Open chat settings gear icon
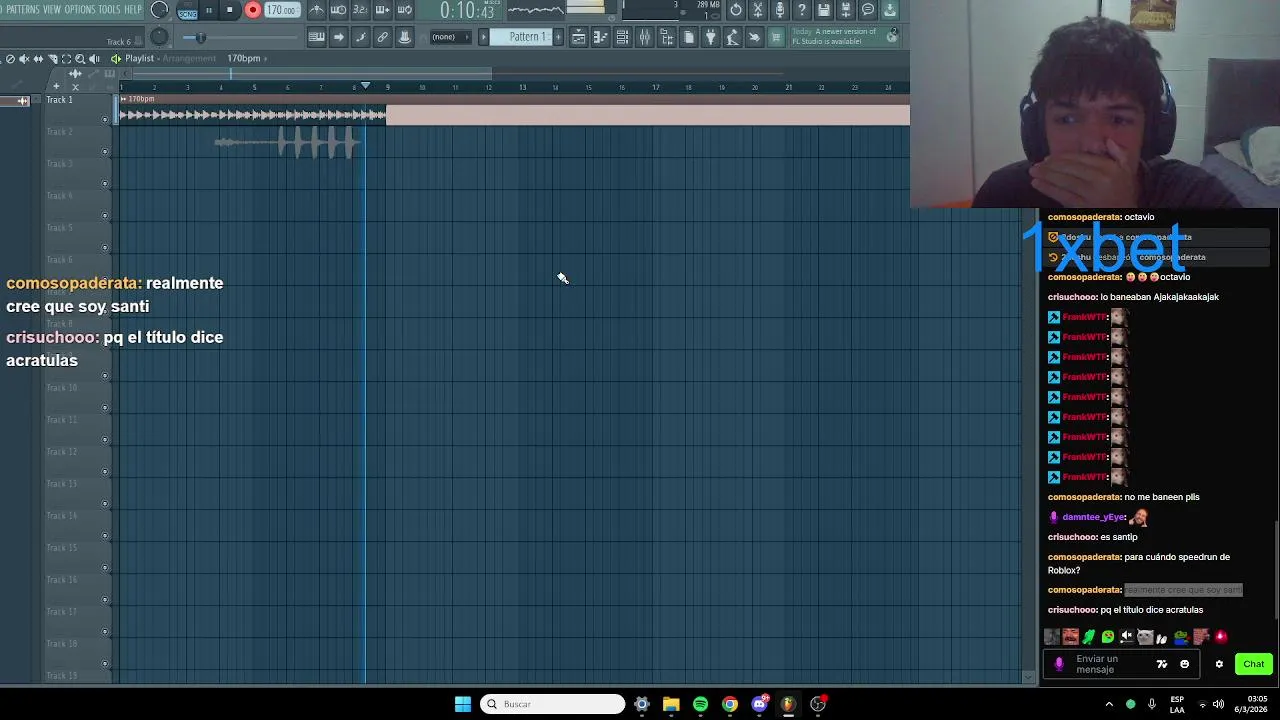This screenshot has height=720, width=1280. point(1219,664)
